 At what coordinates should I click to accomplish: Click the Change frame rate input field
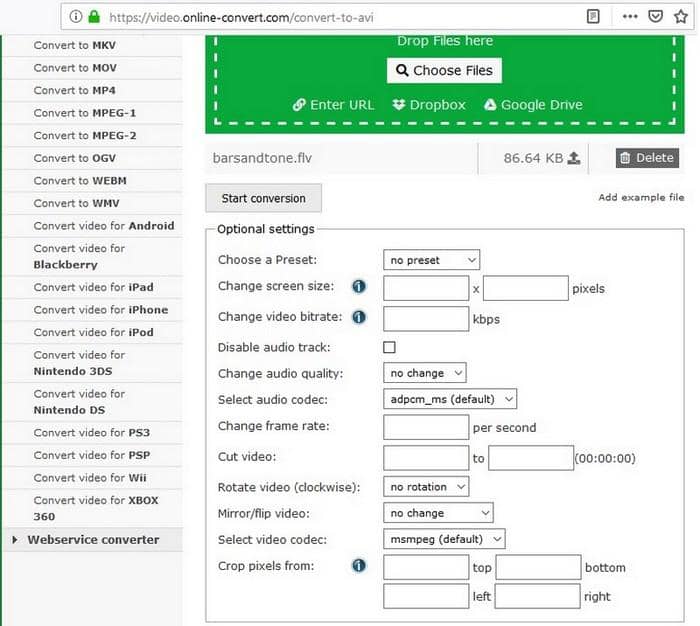[x=426, y=427]
